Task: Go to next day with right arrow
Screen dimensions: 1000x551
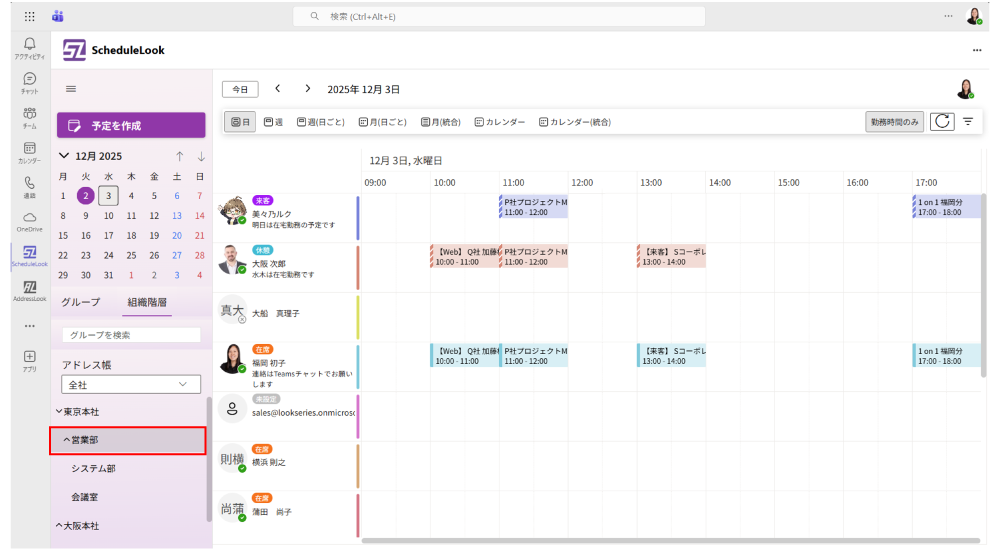Action: (308, 89)
